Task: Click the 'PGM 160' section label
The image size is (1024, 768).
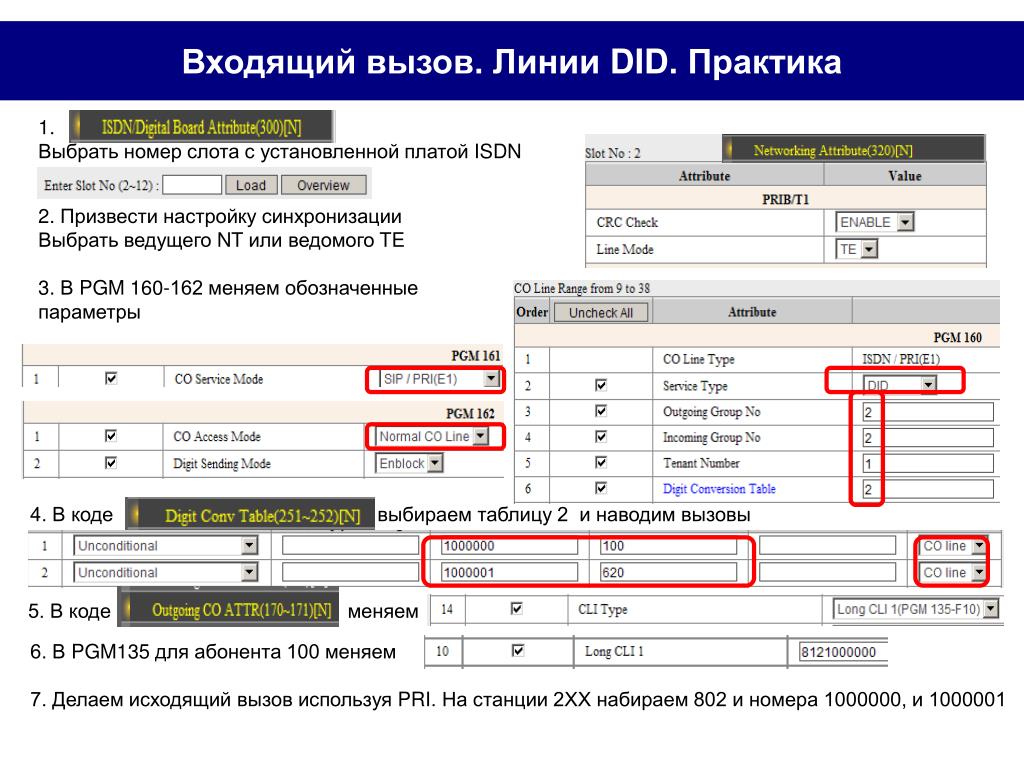Action: click(957, 338)
